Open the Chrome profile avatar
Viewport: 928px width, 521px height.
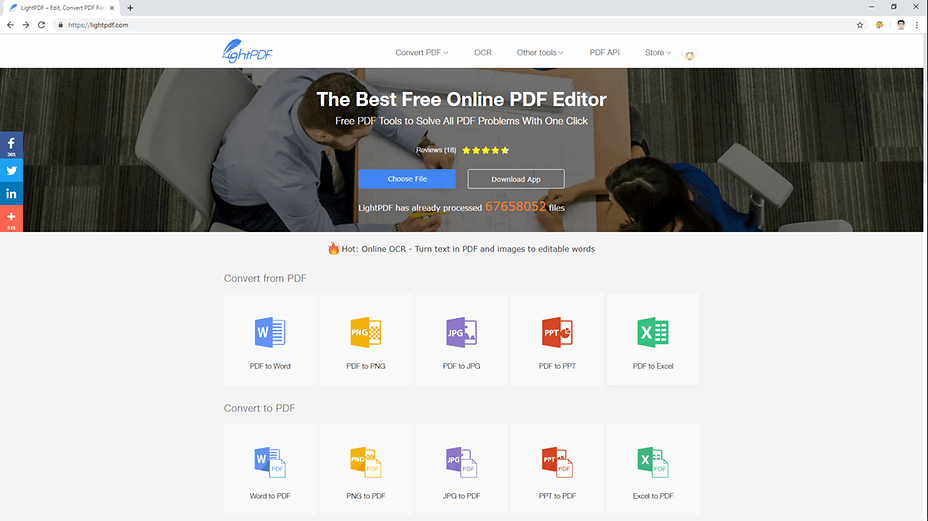pyautogui.click(x=901, y=25)
